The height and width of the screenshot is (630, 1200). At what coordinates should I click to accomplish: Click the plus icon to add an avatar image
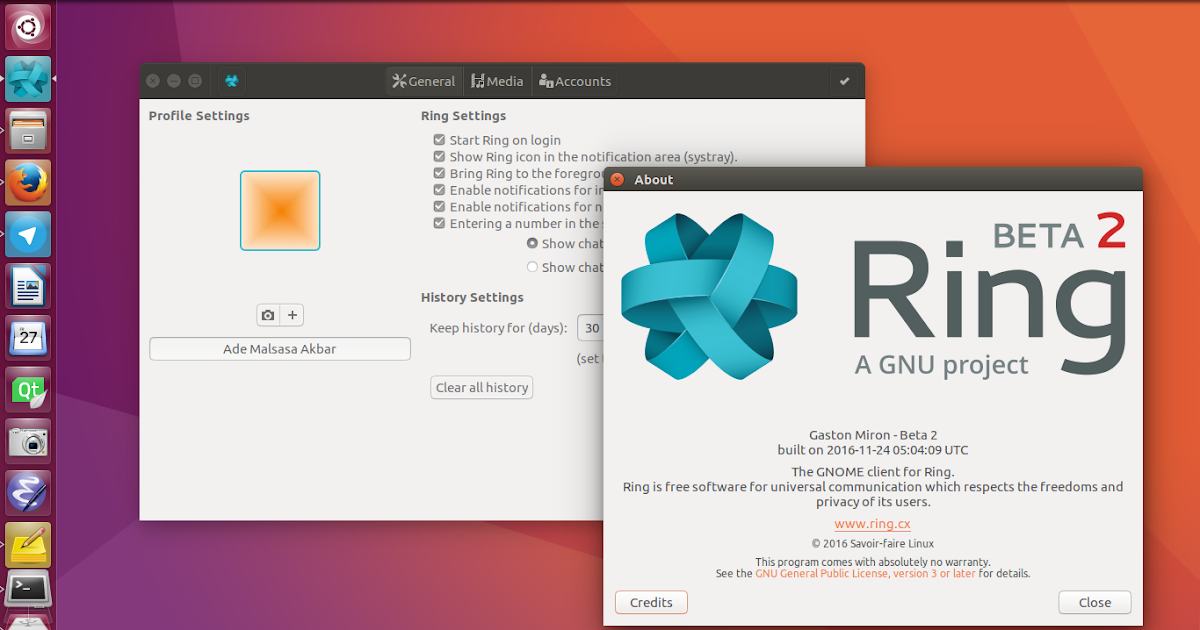(x=292, y=314)
